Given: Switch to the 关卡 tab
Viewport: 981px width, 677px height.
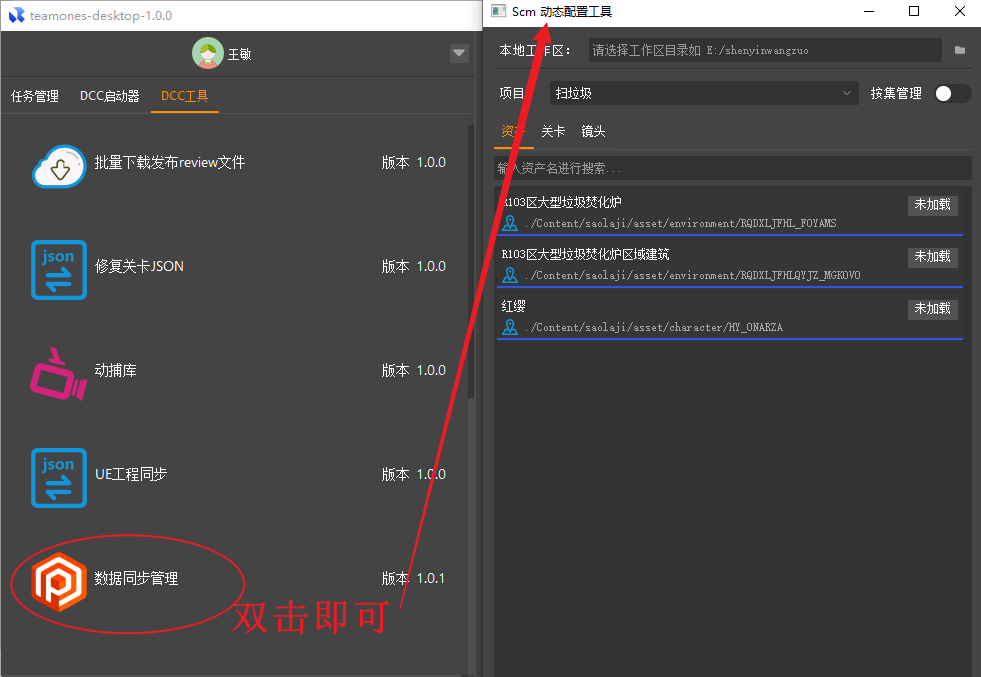Looking at the screenshot, I should (553, 131).
